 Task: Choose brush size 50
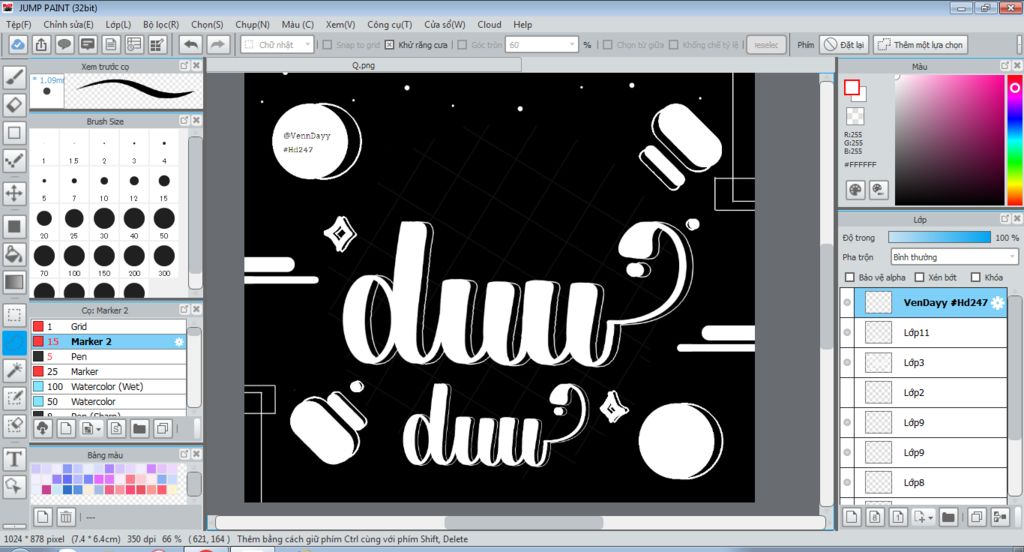tap(164, 221)
